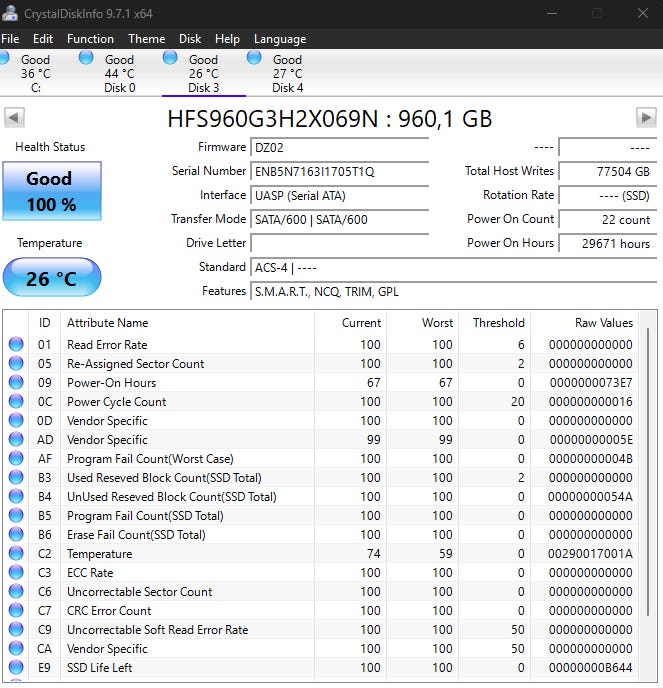Open the Disk menu
This screenshot has height=688, width=663.
tap(190, 39)
